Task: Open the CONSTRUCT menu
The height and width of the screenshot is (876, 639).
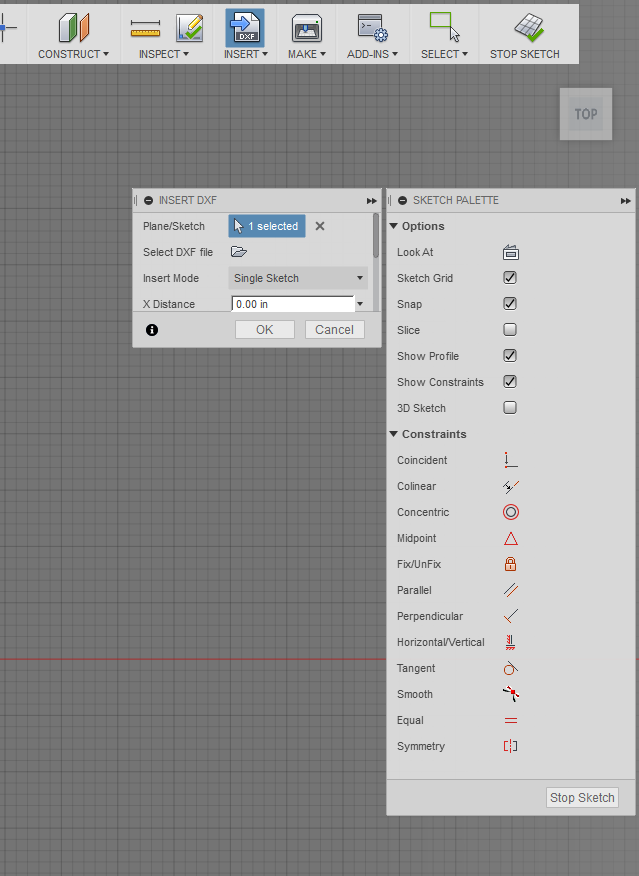Action: [73, 54]
